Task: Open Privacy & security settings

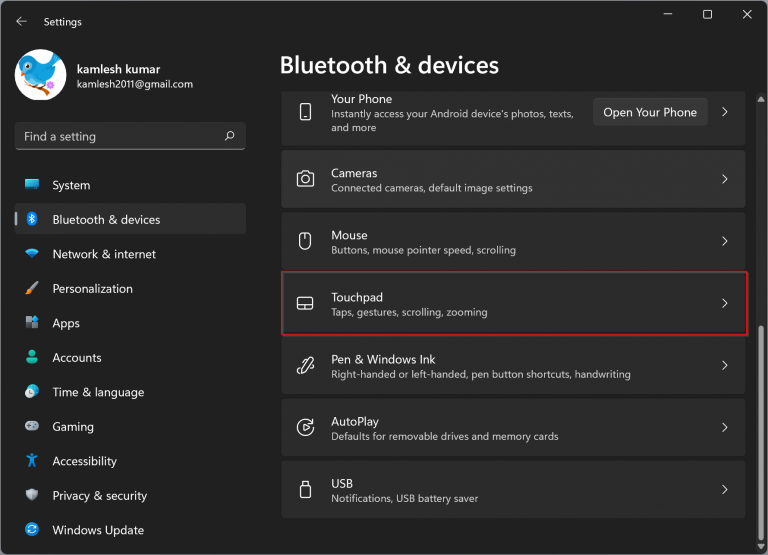Action: (130, 495)
